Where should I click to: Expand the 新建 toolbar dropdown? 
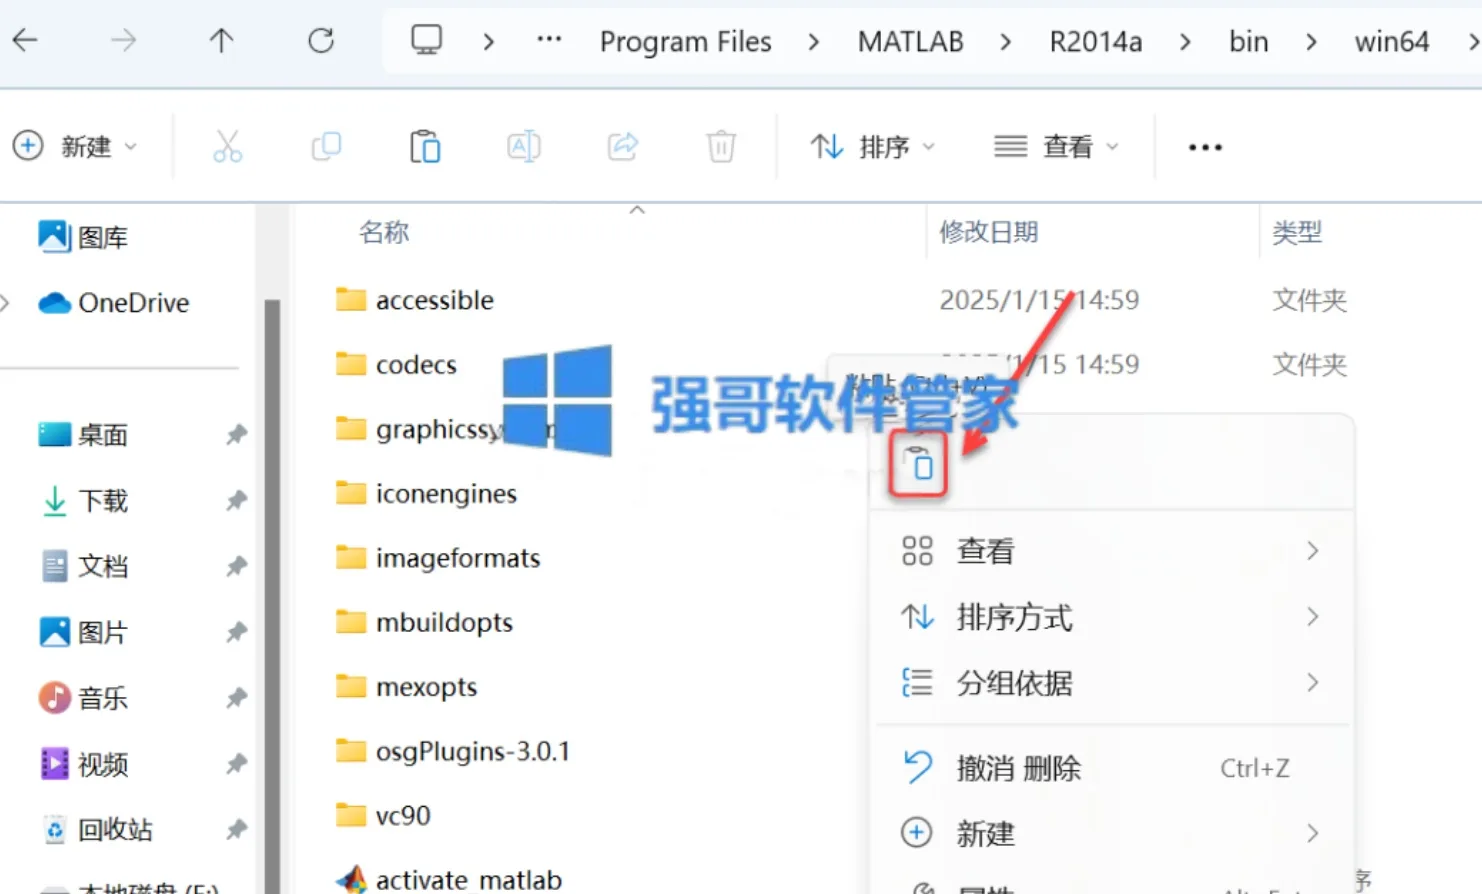[x=75, y=147]
